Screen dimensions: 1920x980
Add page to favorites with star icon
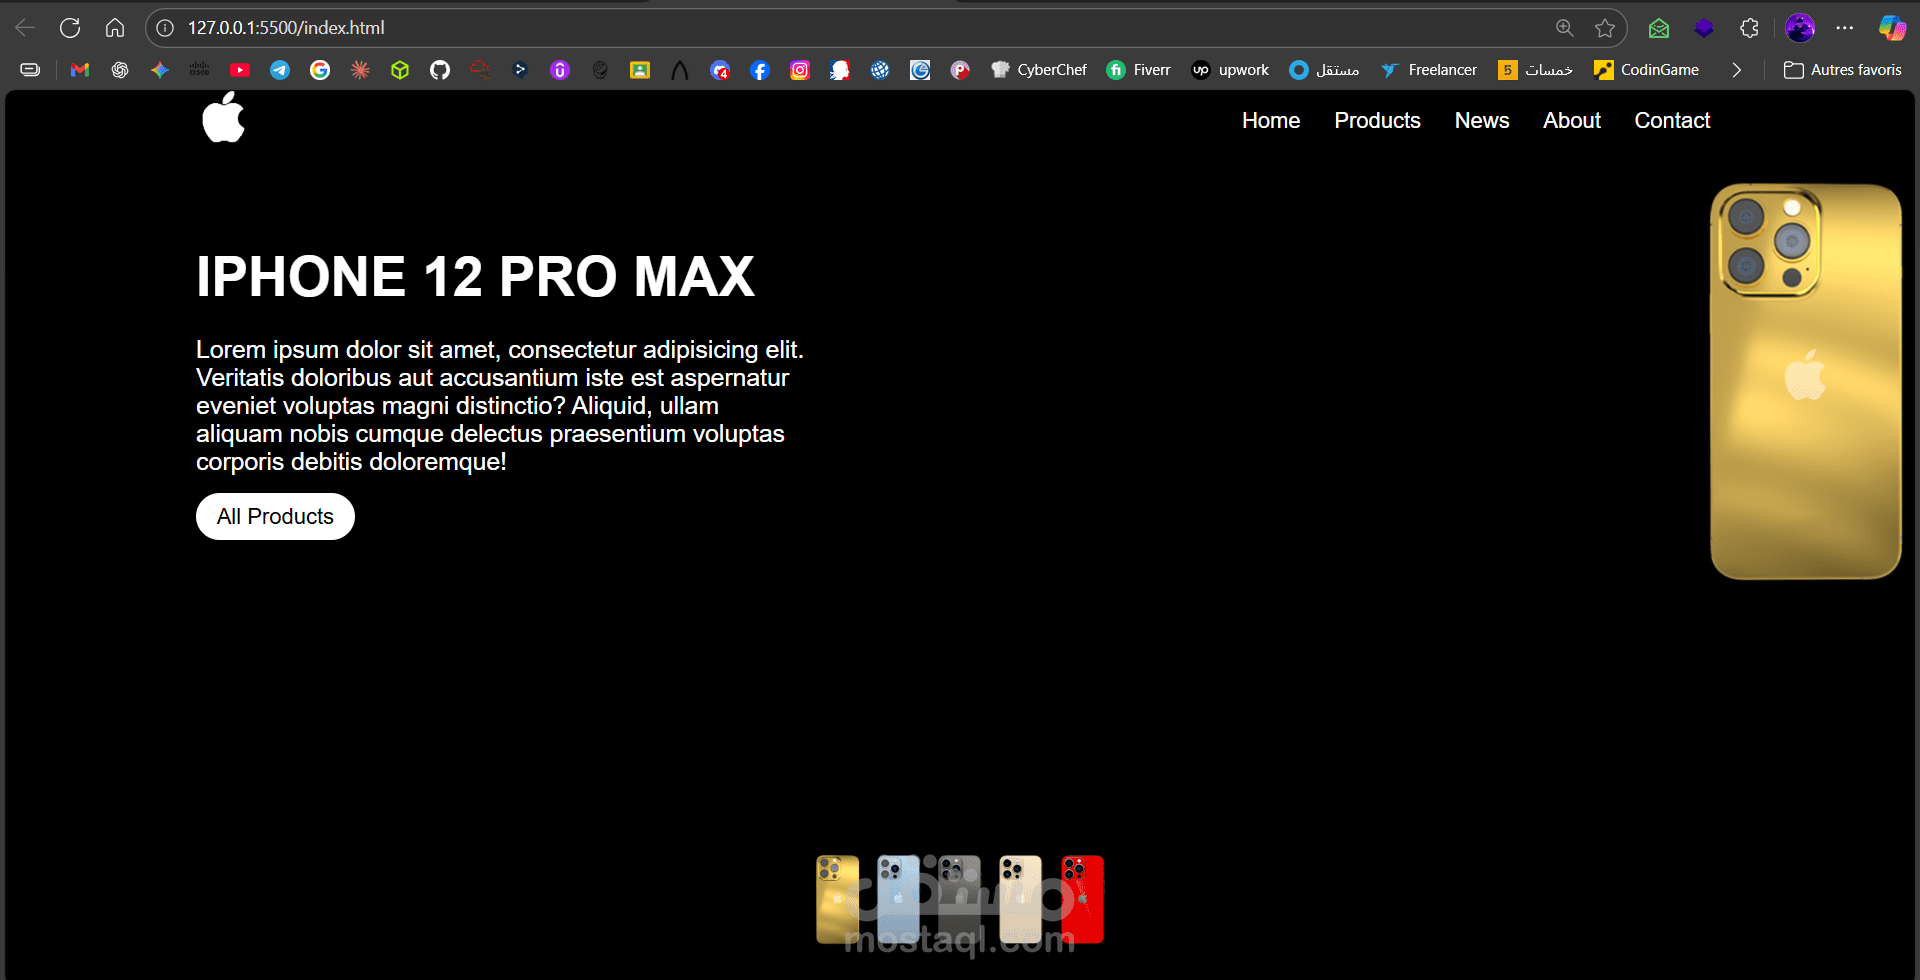tap(1605, 28)
